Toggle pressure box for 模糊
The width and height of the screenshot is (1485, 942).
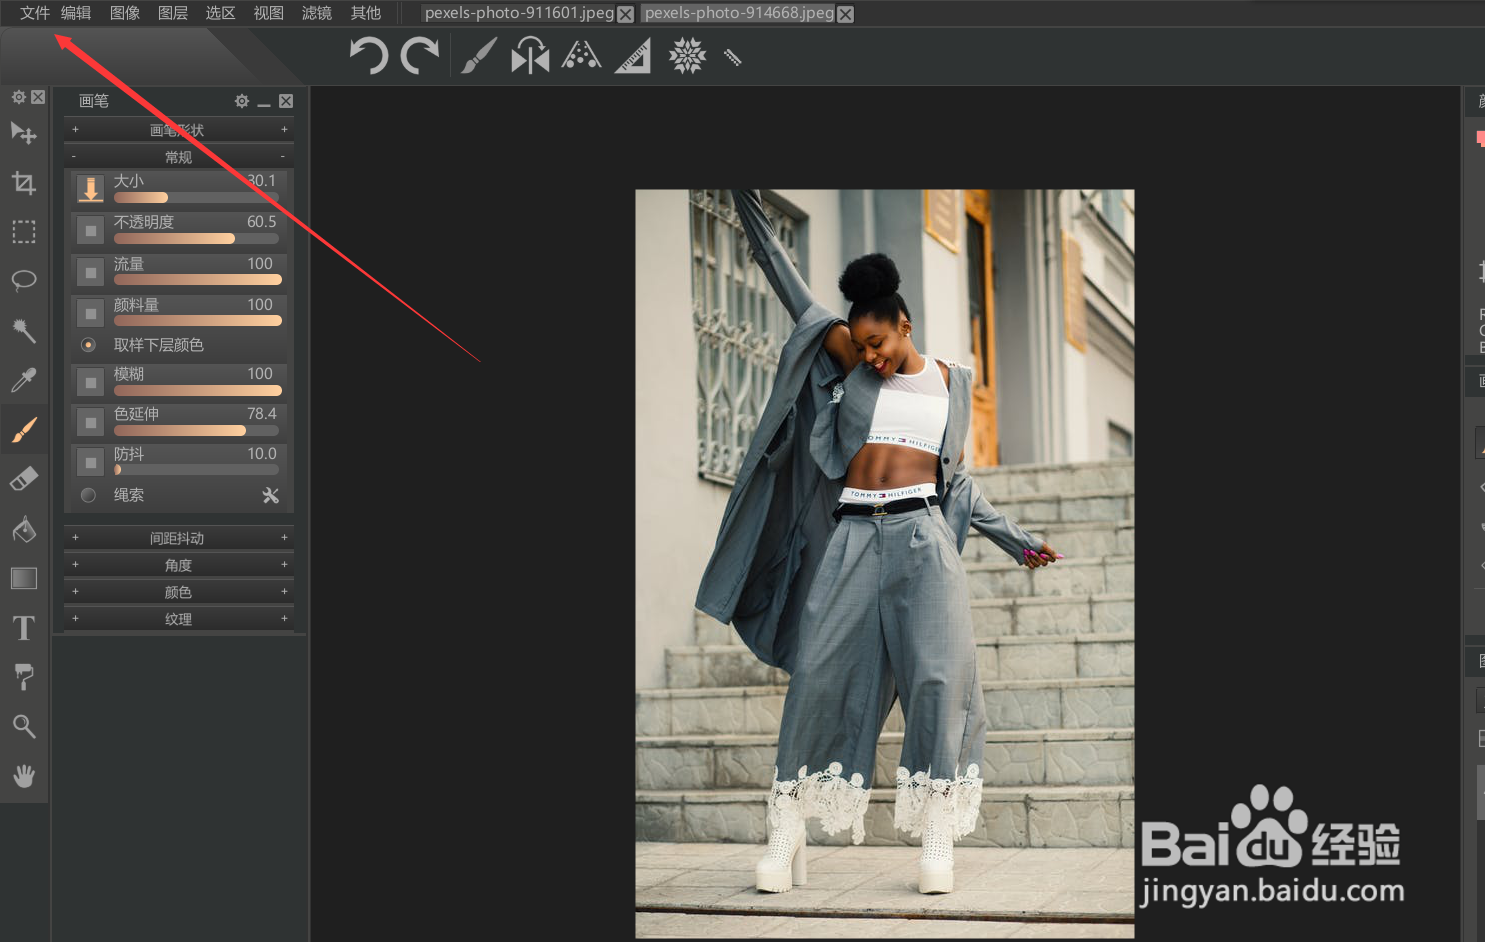coord(90,382)
